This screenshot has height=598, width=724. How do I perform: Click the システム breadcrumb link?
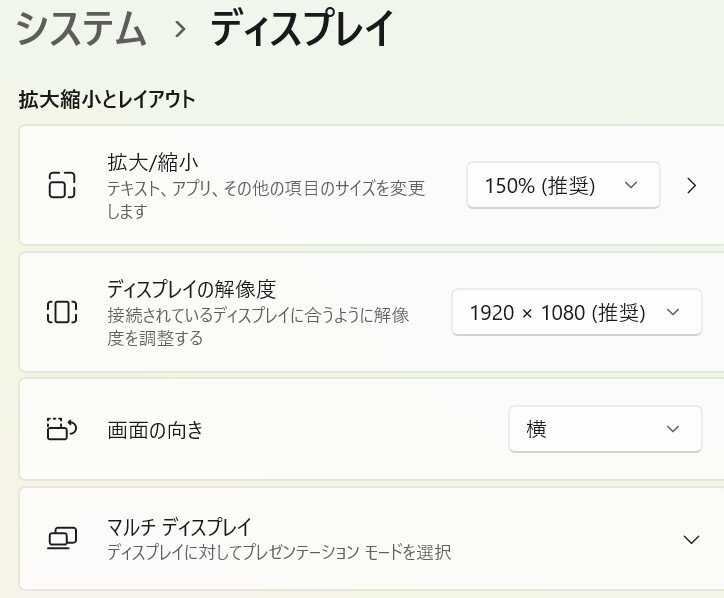click(82, 29)
